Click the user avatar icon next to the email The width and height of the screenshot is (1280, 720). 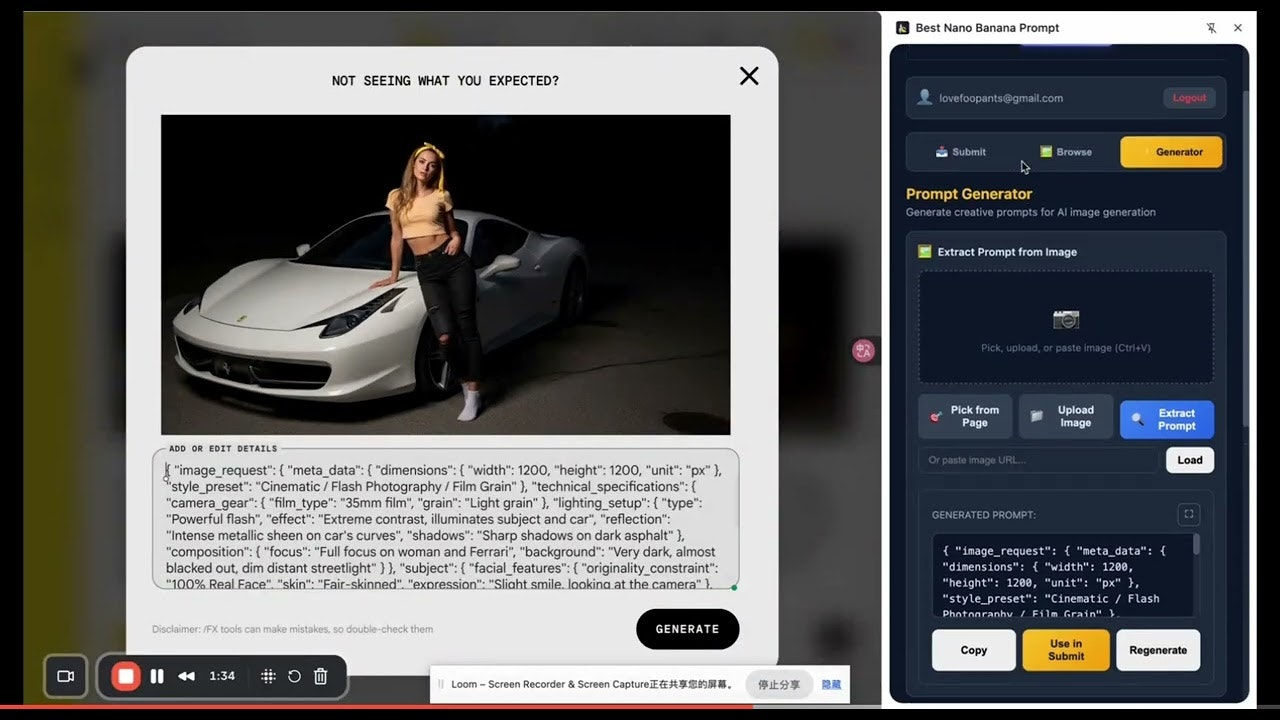tap(925, 97)
